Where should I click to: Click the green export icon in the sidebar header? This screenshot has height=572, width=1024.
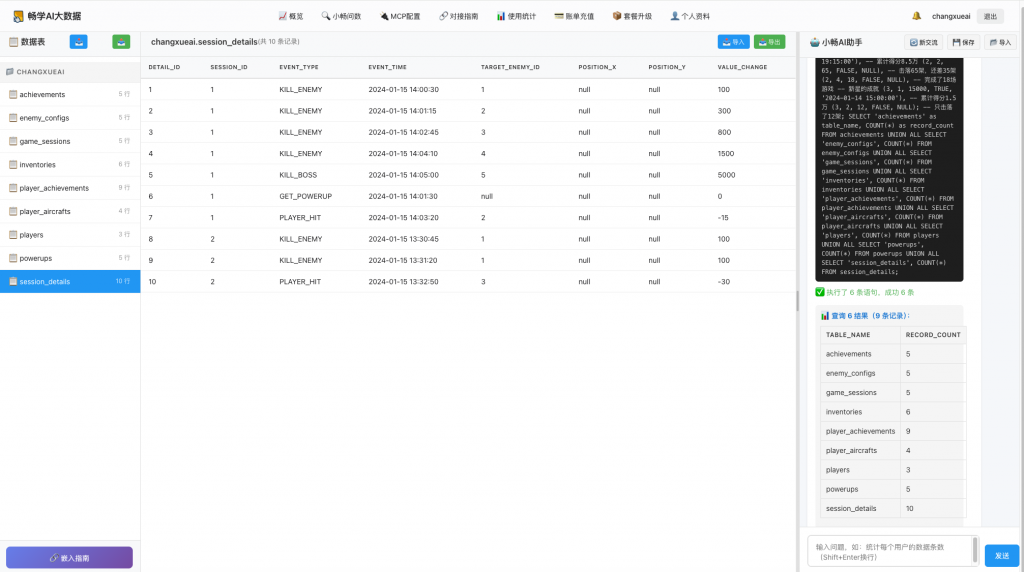121,42
